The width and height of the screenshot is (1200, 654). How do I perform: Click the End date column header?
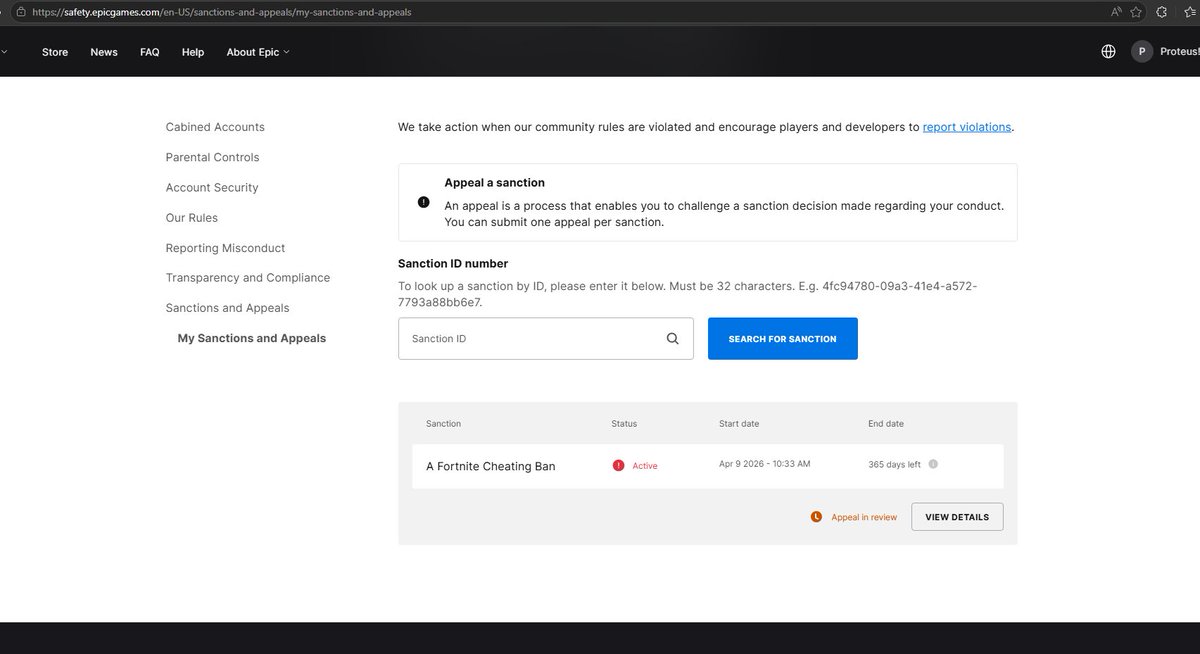886,424
